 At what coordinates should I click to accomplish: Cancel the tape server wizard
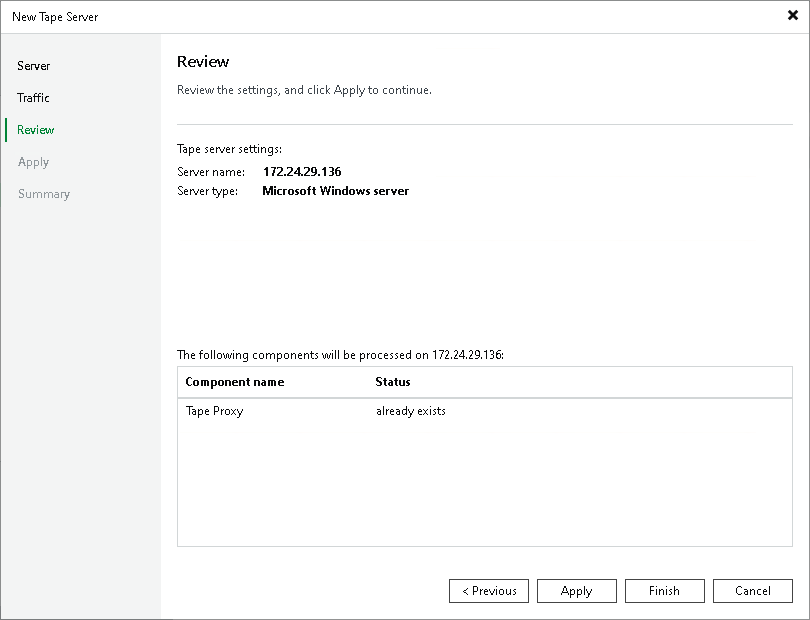[x=753, y=591]
